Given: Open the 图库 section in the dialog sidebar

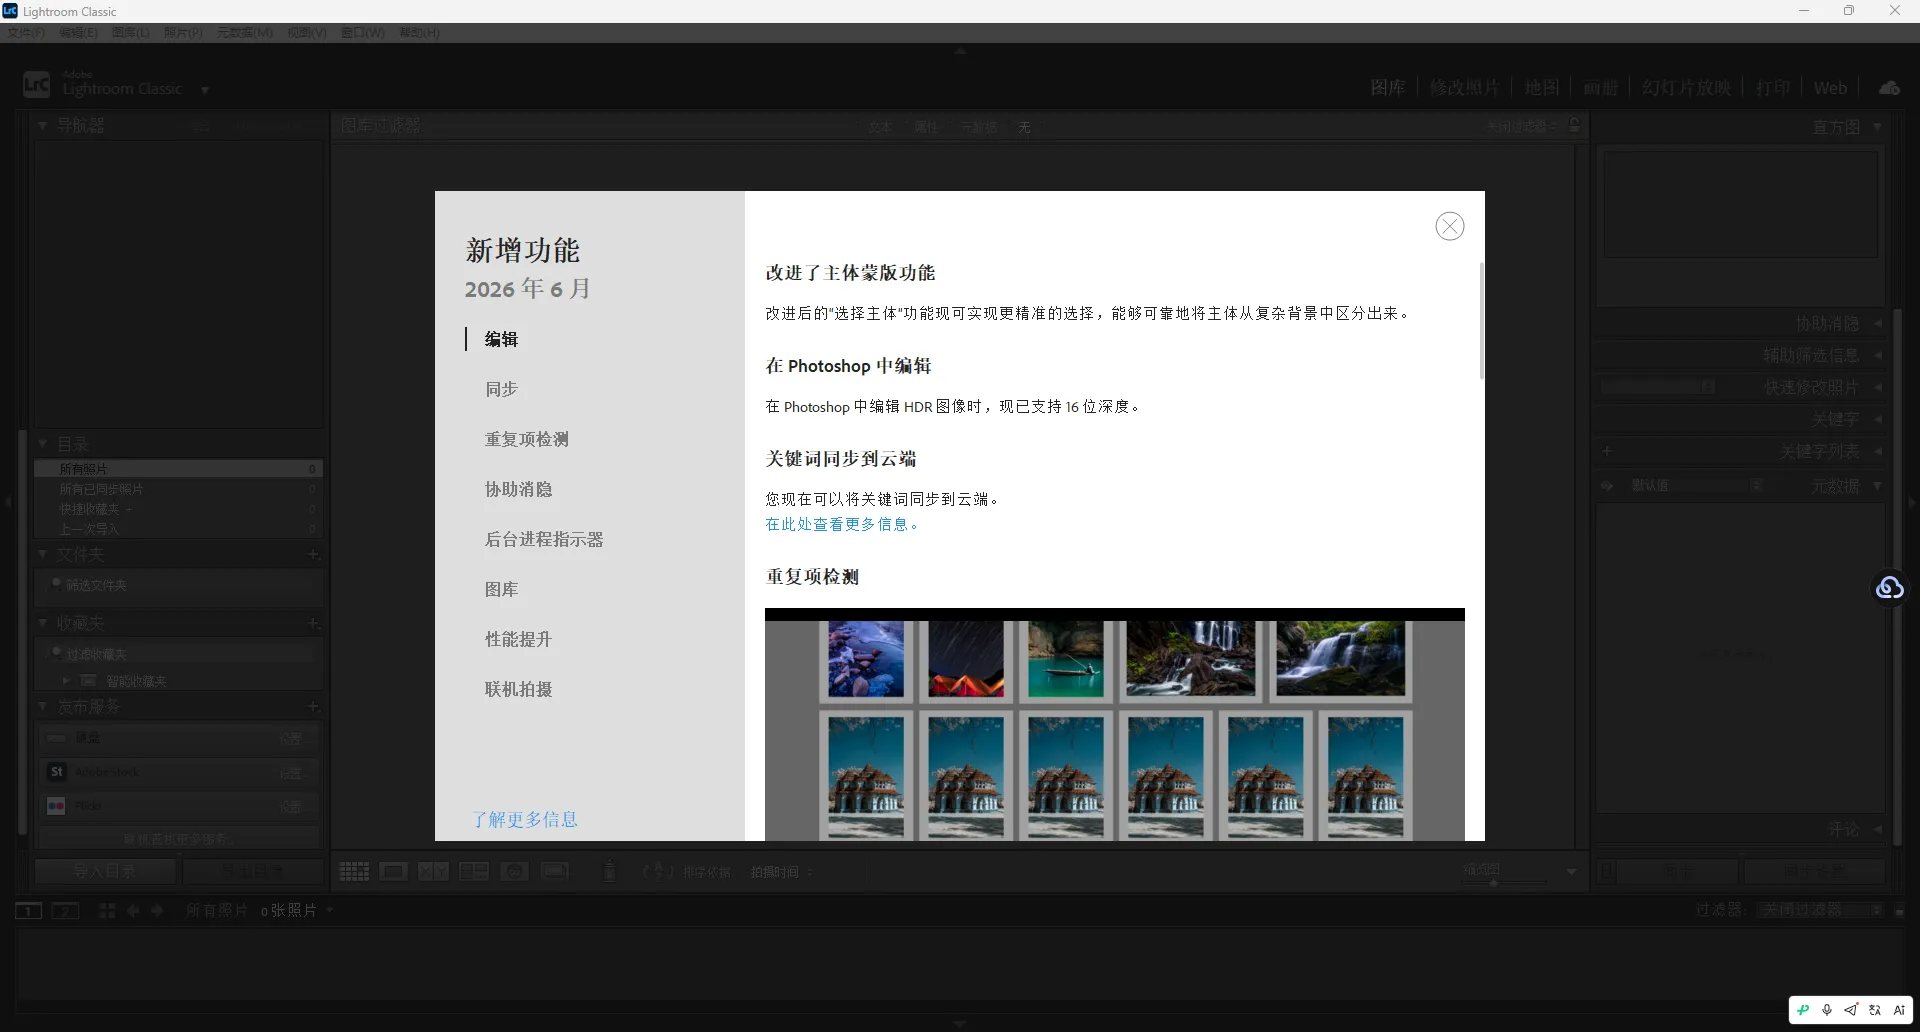Looking at the screenshot, I should click(501, 589).
